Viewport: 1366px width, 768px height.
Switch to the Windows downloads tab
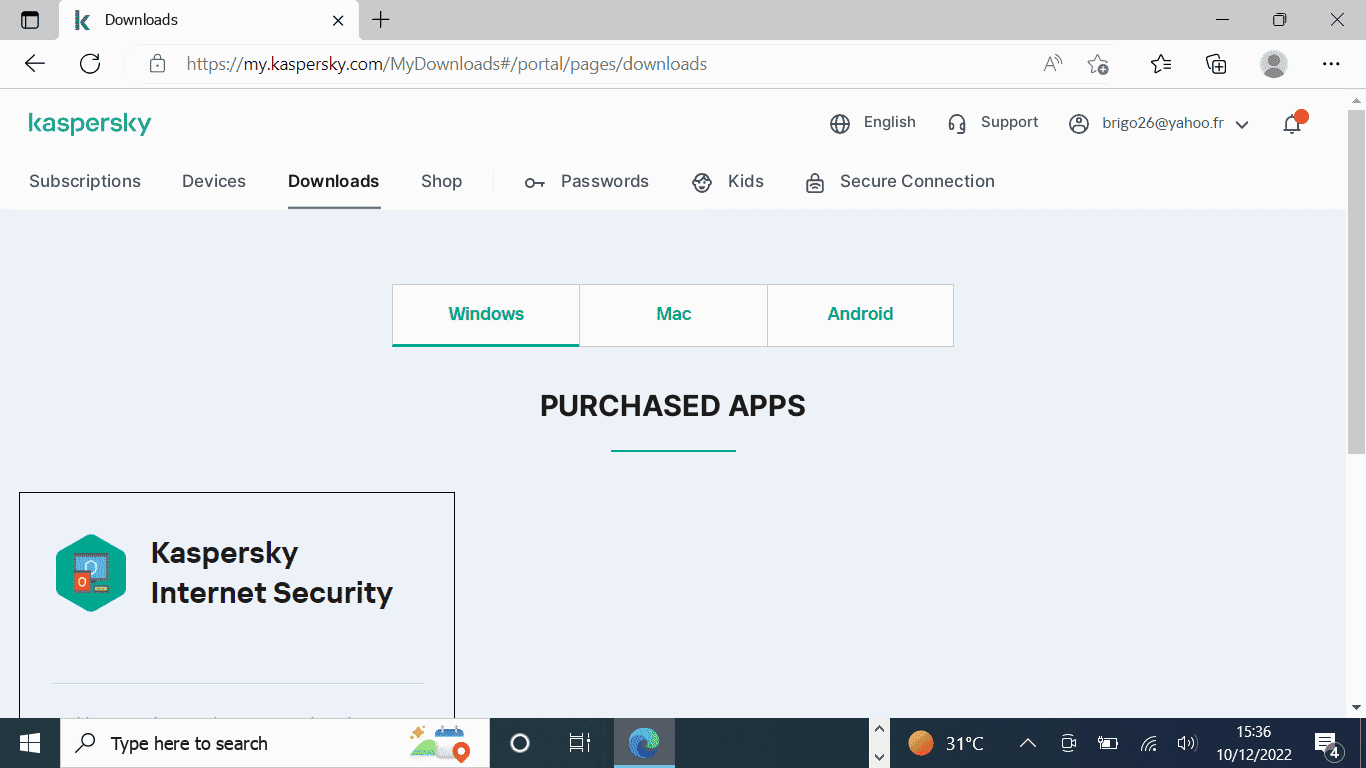486,315
